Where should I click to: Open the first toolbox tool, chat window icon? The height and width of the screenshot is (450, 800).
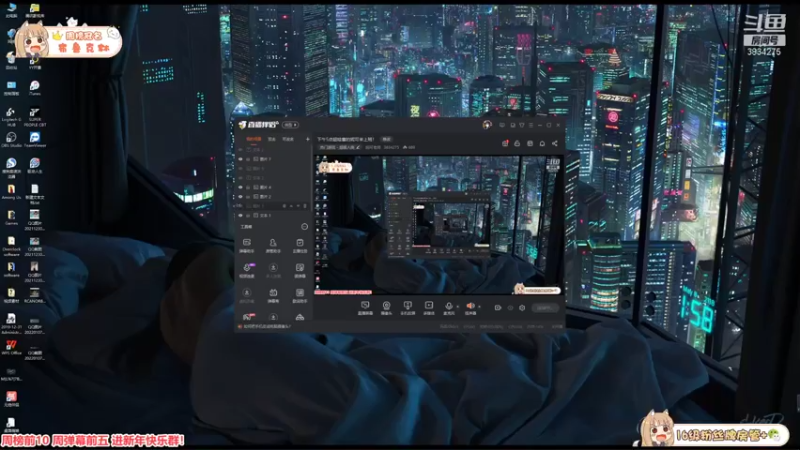point(247,245)
